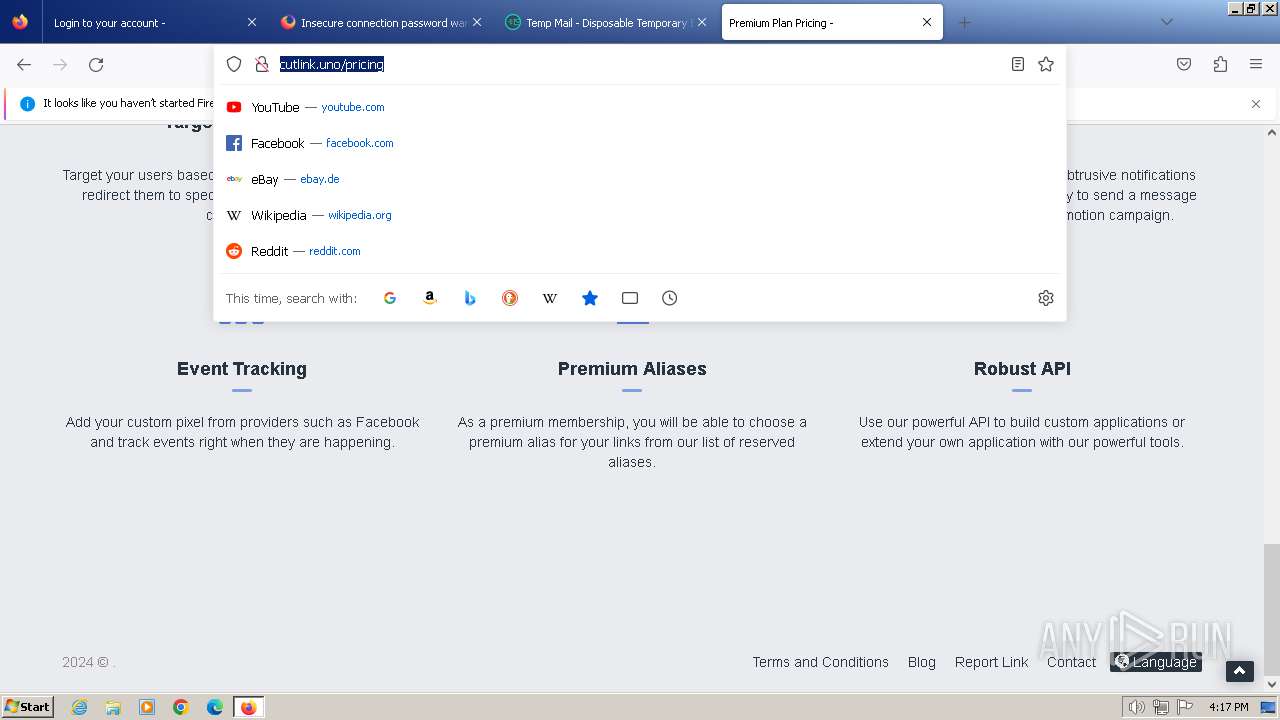Image resolution: width=1280 pixels, height=720 pixels.
Task: Select the Wikipedia suggestion
Action: (640, 215)
